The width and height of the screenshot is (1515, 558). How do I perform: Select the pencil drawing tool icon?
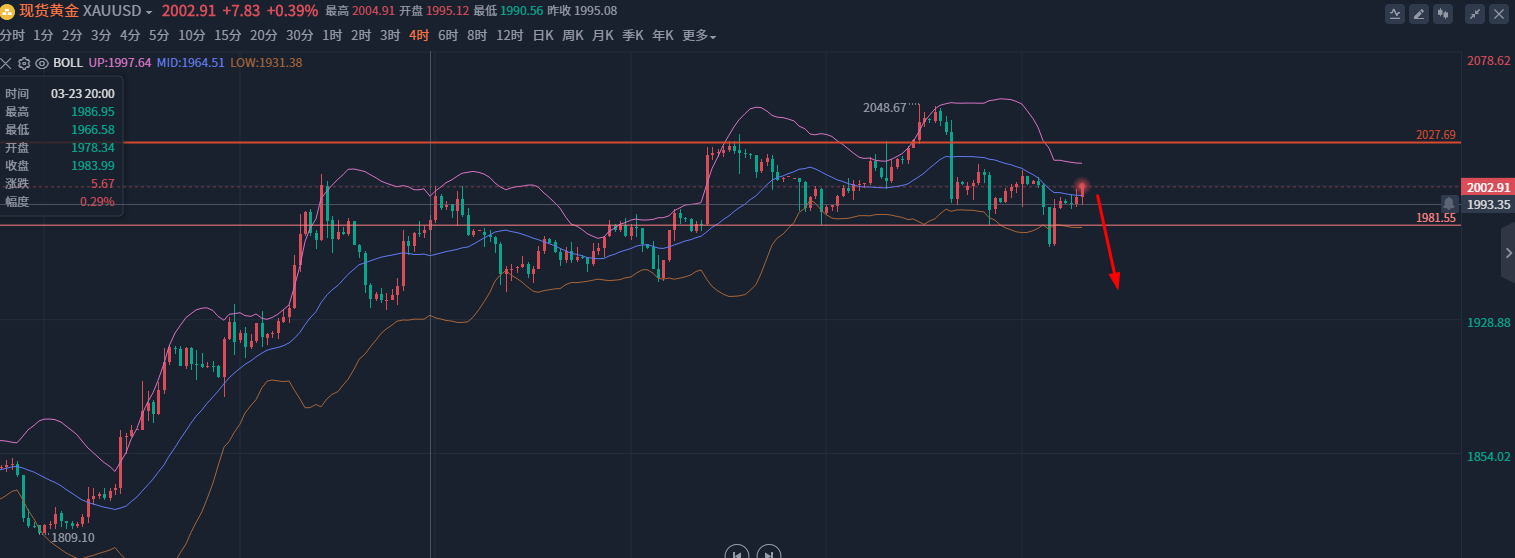[1419, 14]
